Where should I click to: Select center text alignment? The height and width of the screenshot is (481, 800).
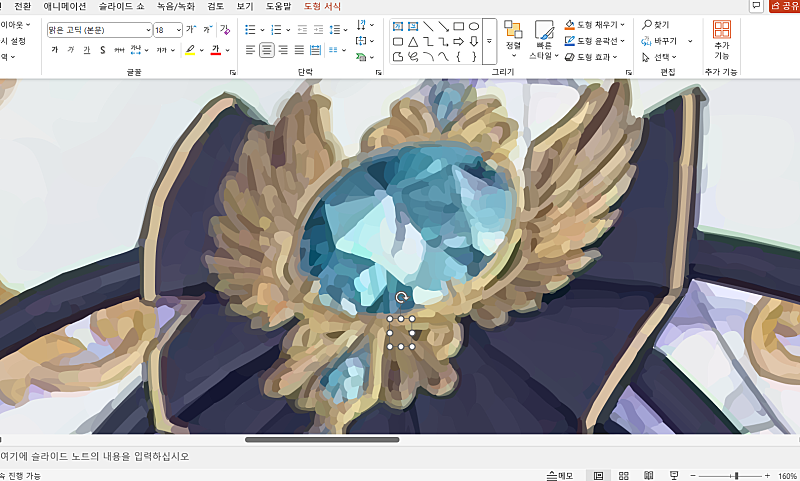tap(266, 50)
